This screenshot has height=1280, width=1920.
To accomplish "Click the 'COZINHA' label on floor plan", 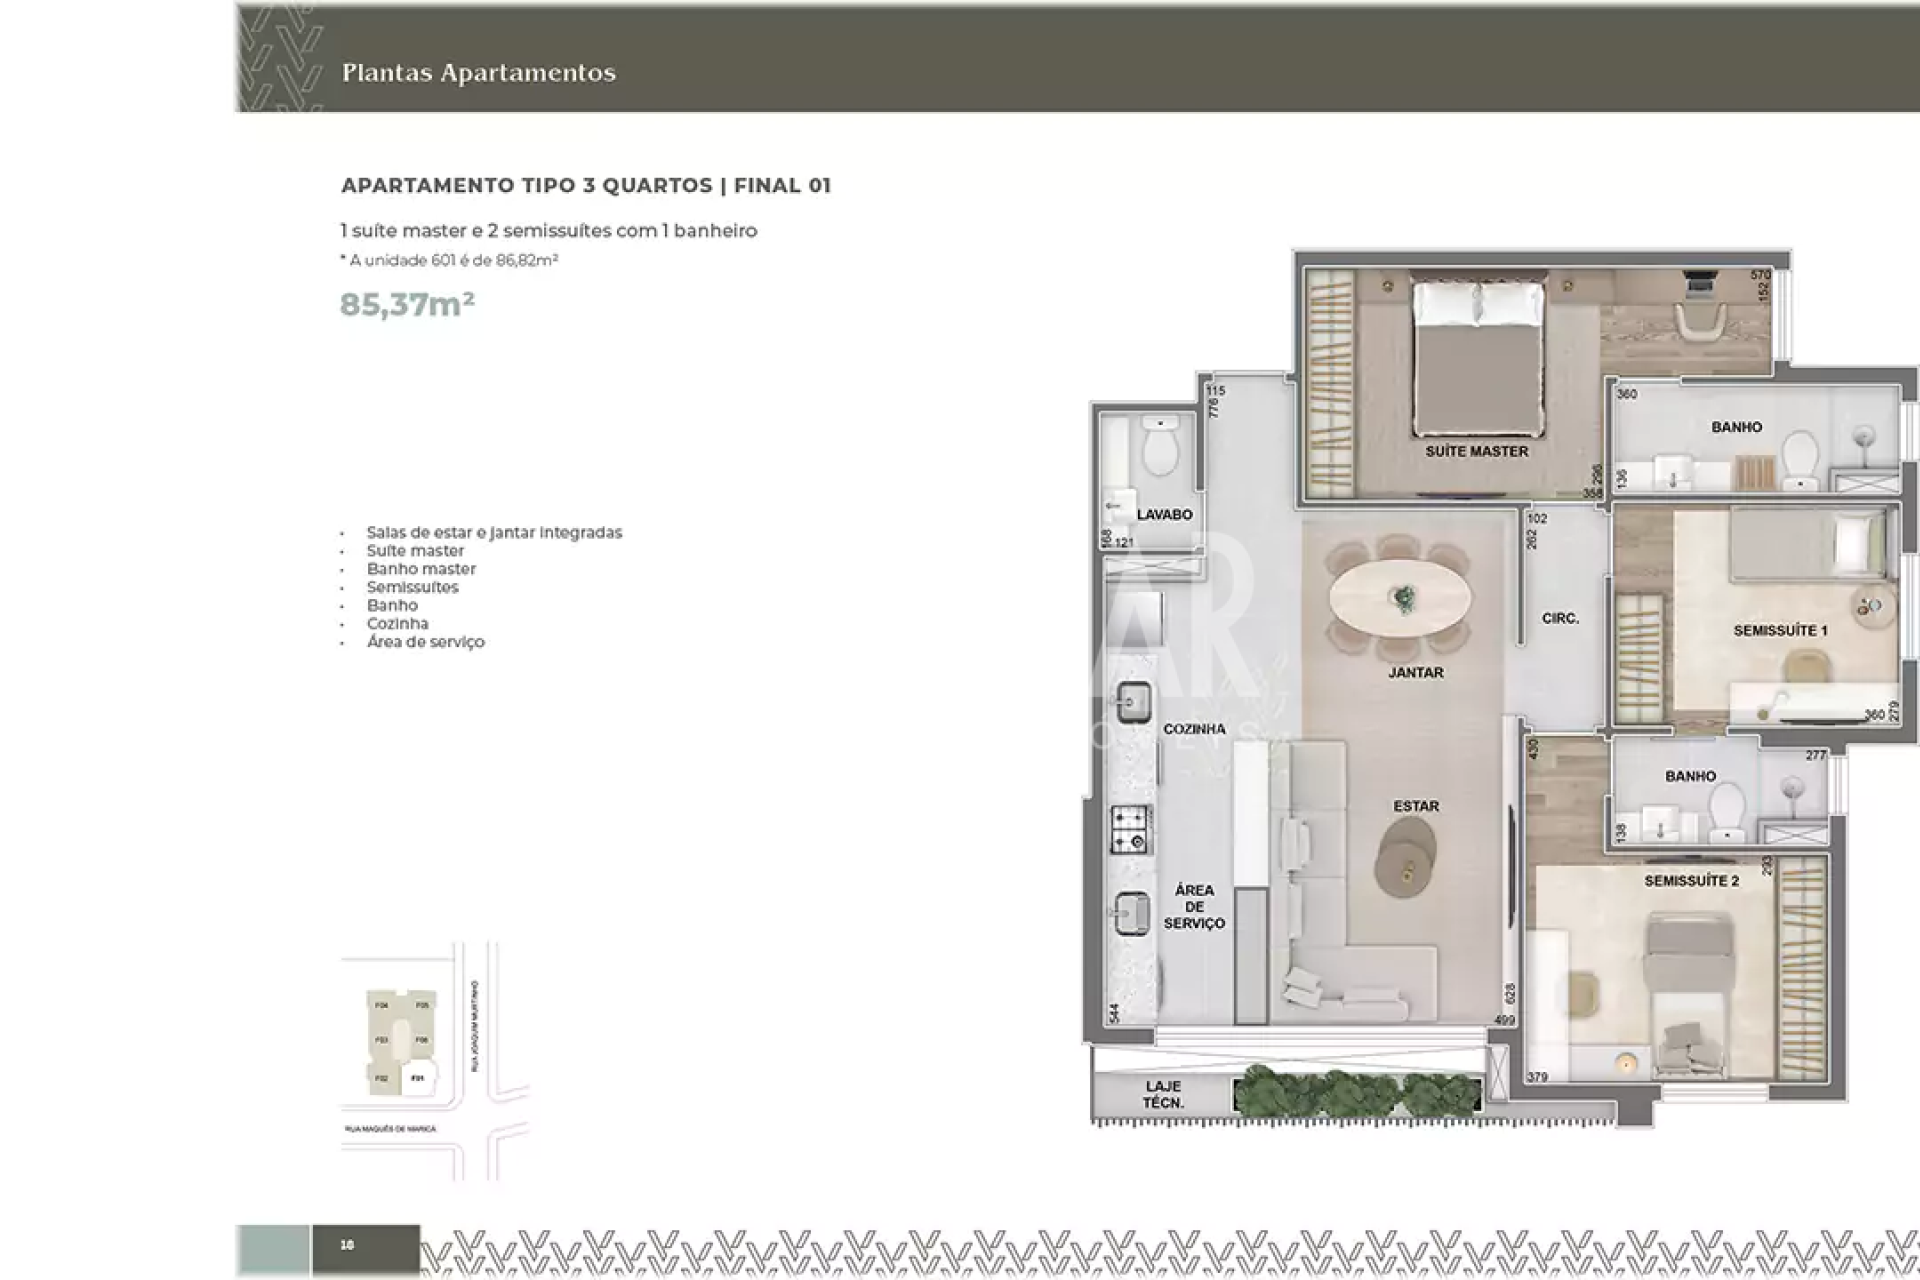I will click(1194, 729).
